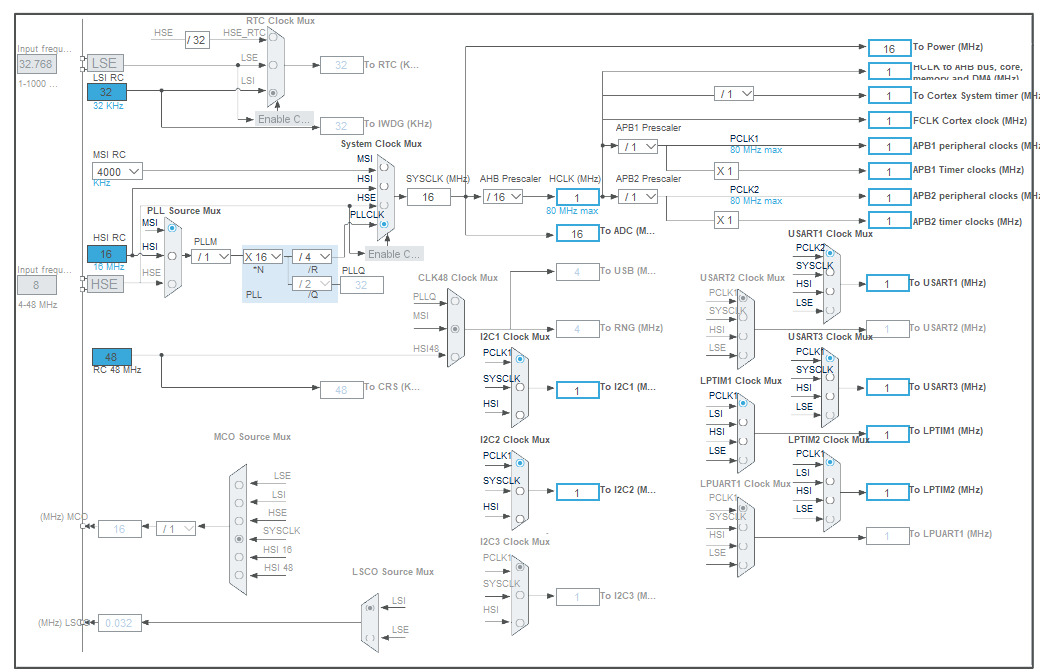Select PLLCLK in the System Clock Mux
1049x672 pixels.
(384, 224)
